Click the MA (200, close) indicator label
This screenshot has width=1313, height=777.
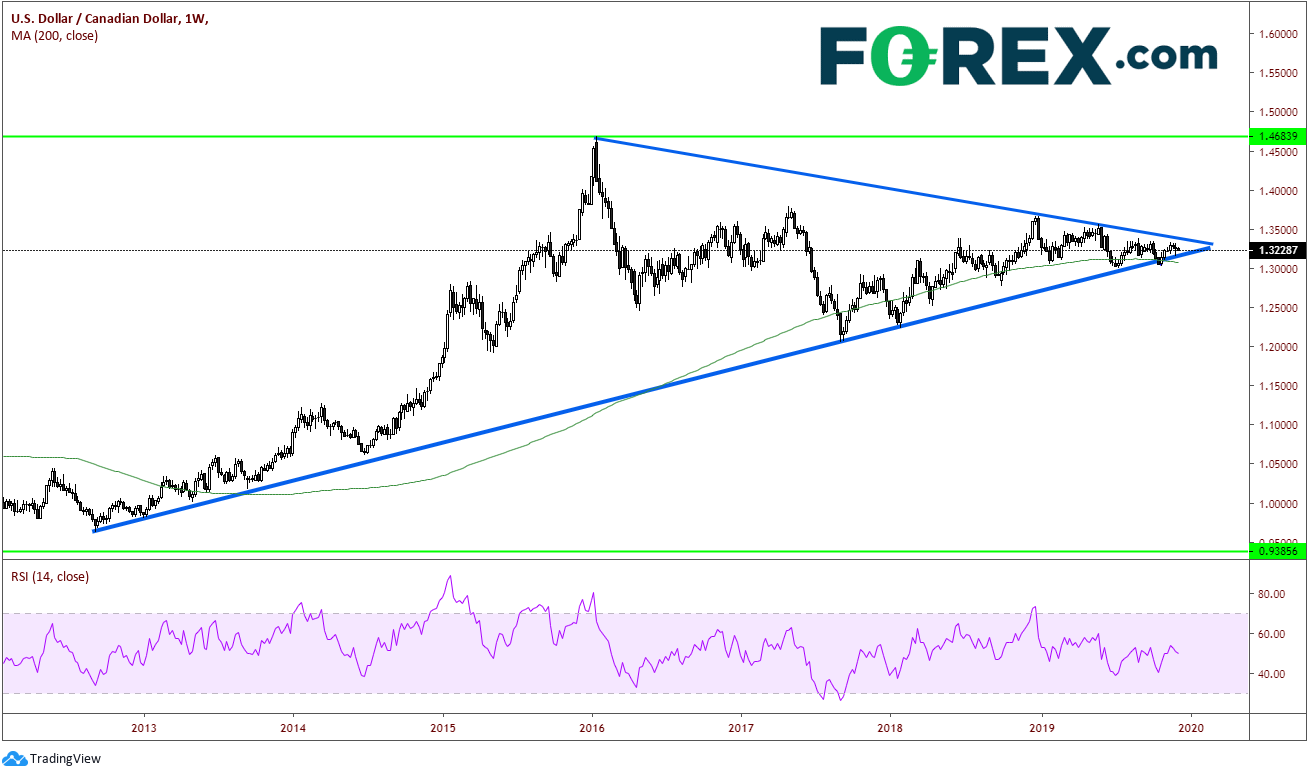(x=55, y=36)
